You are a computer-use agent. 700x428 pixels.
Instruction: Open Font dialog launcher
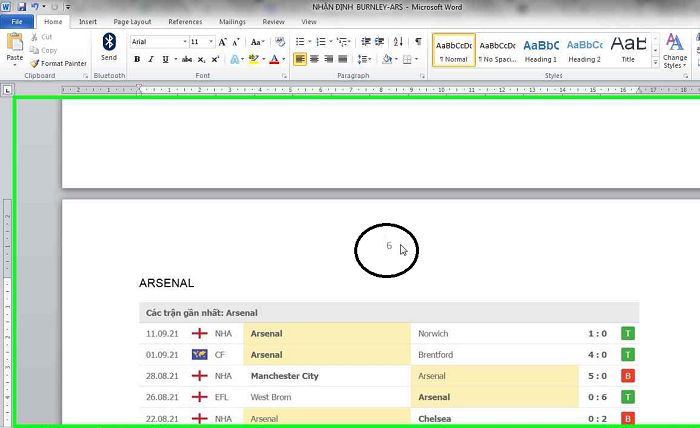(284, 76)
